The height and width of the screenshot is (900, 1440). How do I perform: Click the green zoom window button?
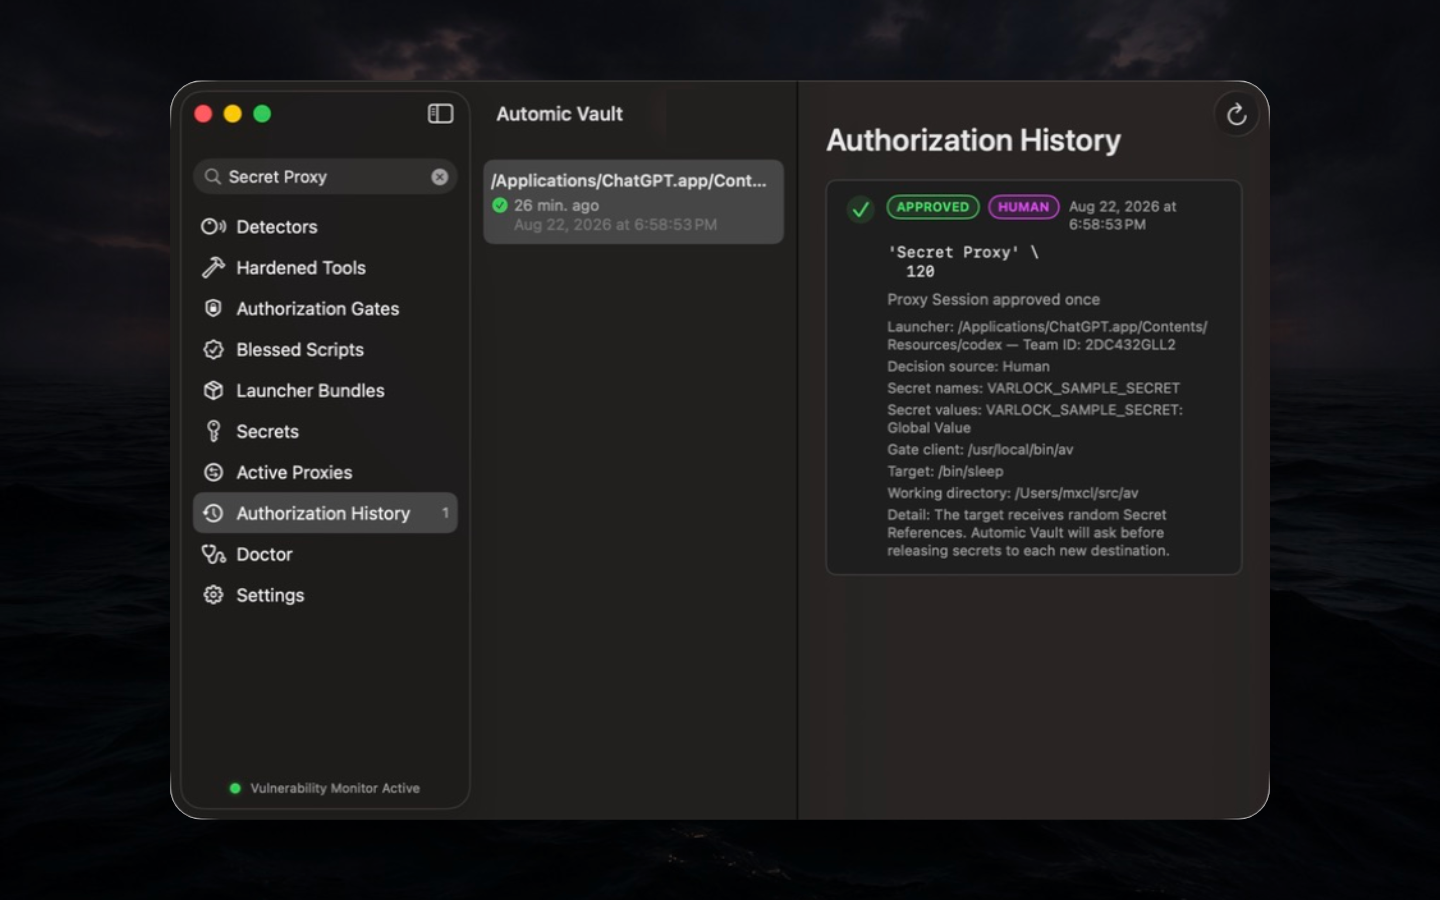[262, 114]
